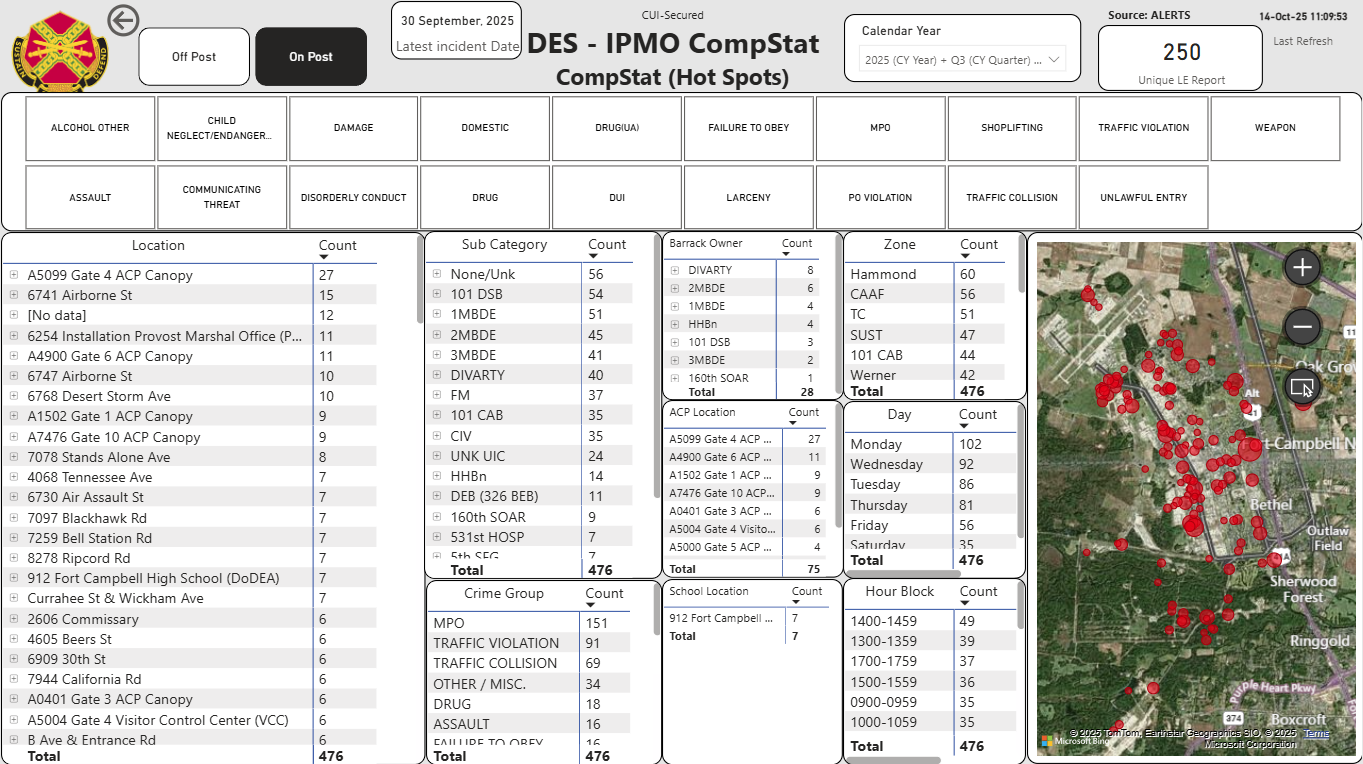Click the back arrow icon

point(123,20)
